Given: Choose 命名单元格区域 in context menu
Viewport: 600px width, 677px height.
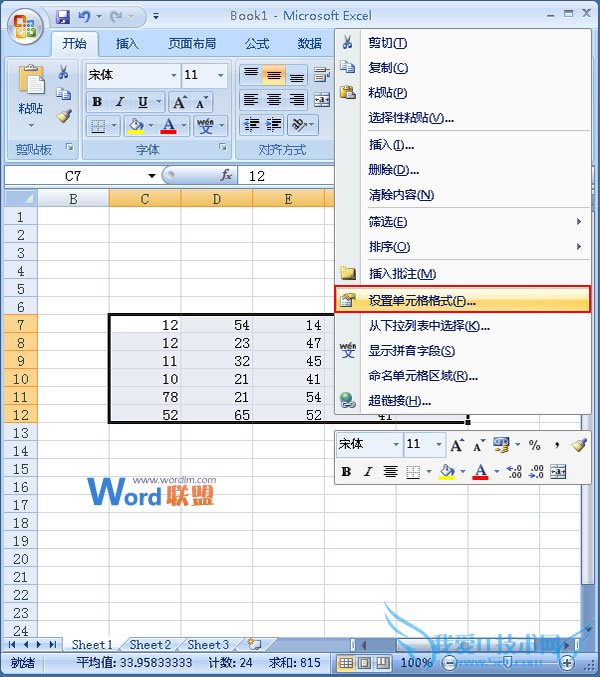Looking at the screenshot, I should coord(462,376).
